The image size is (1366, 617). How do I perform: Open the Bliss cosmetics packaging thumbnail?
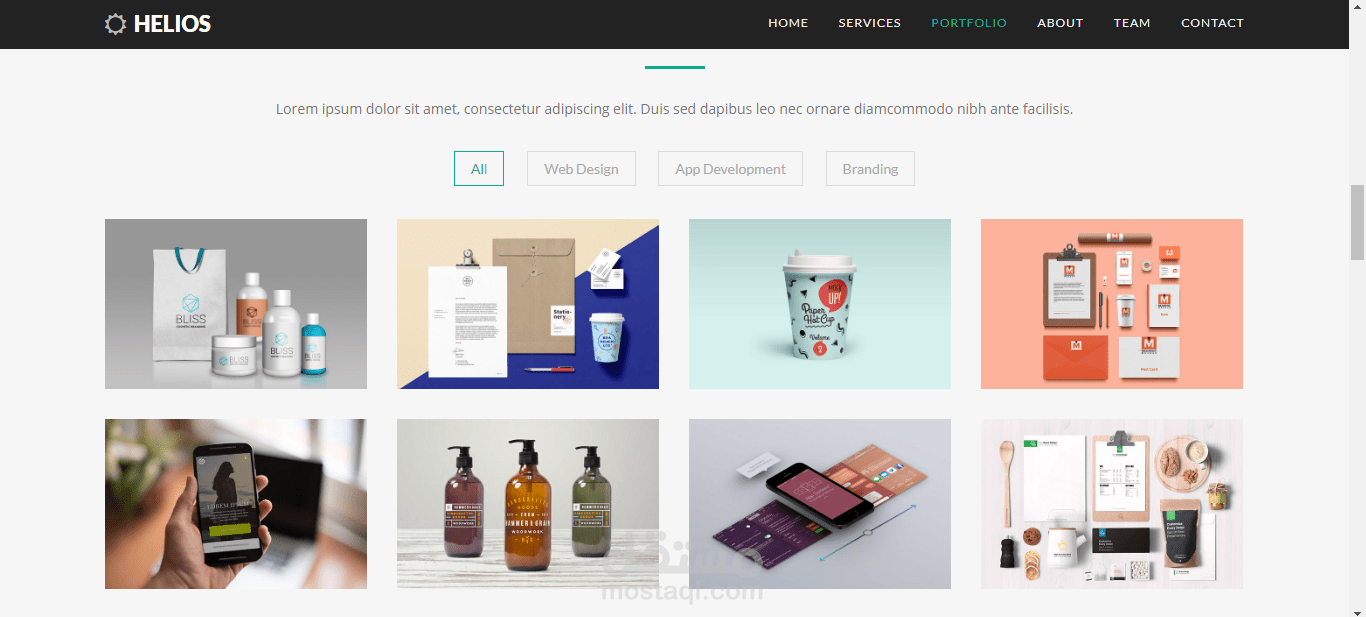(x=236, y=304)
